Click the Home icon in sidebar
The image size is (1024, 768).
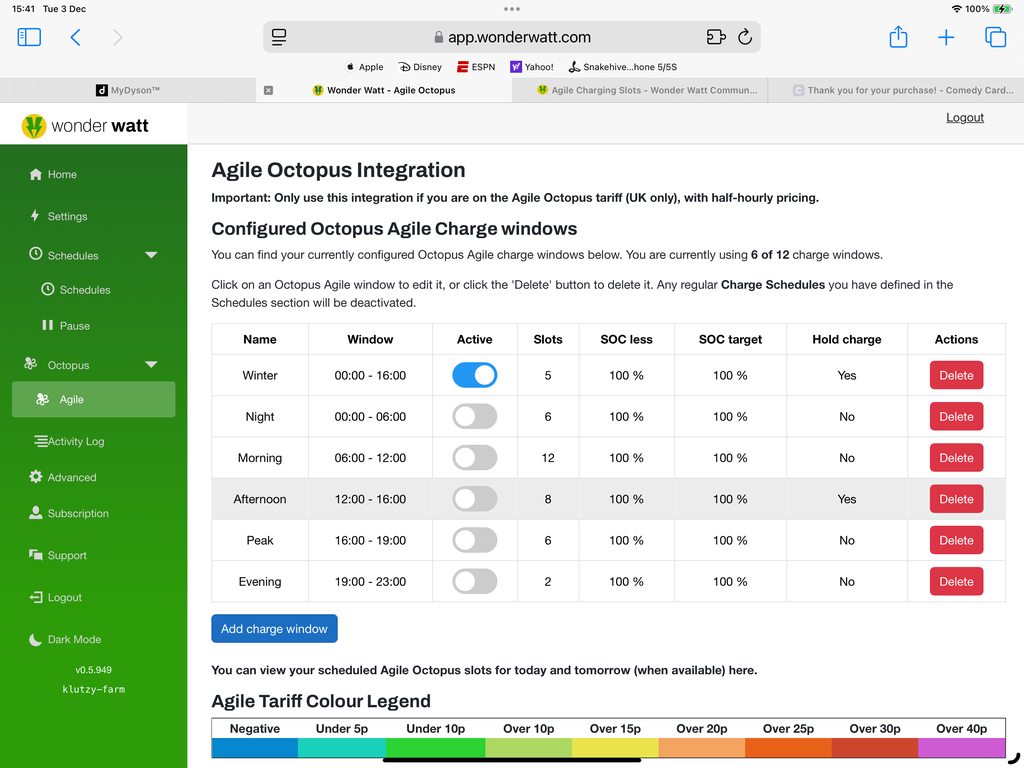(36, 174)
